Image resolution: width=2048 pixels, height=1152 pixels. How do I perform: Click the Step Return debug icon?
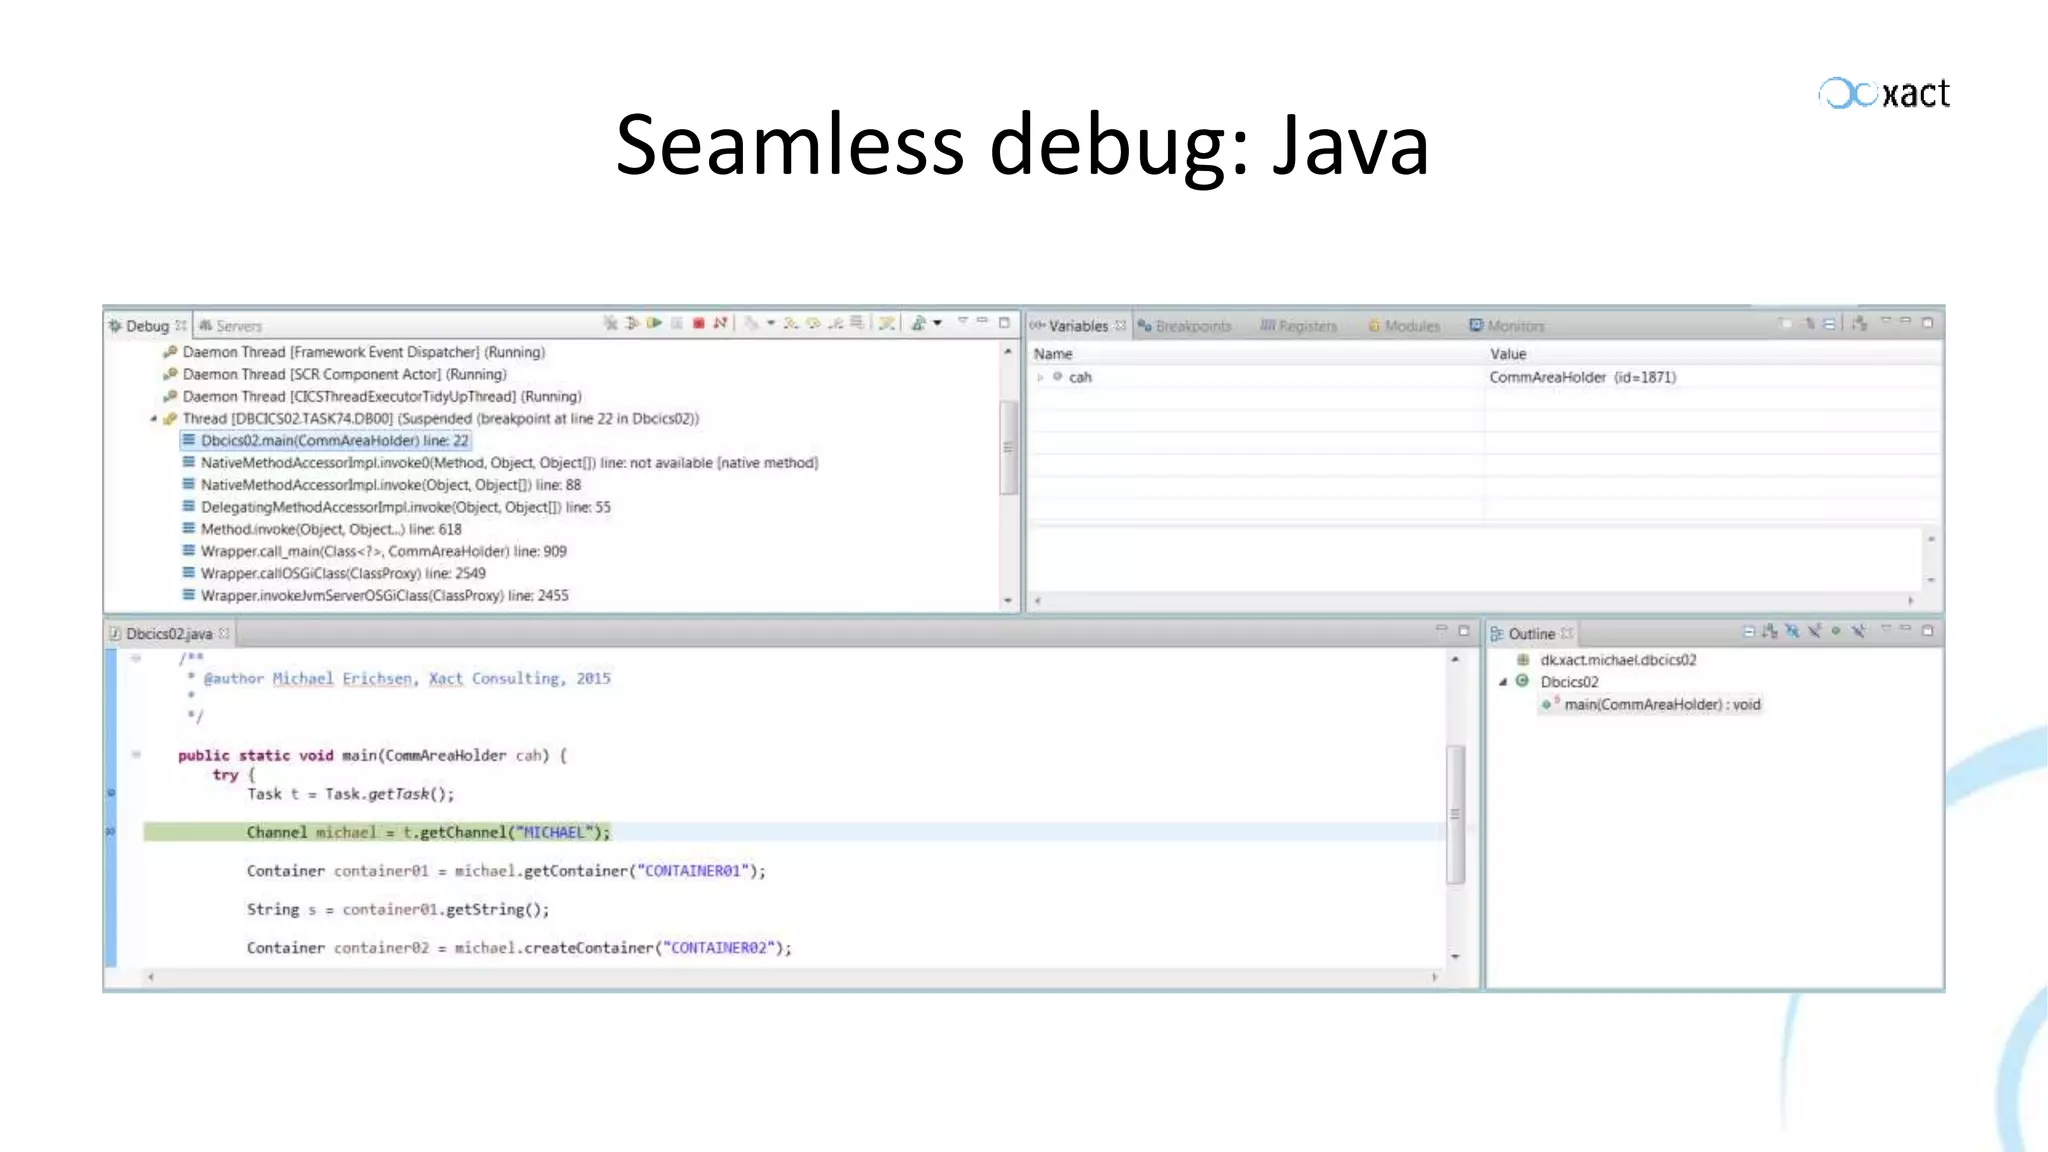pos(835,323)
